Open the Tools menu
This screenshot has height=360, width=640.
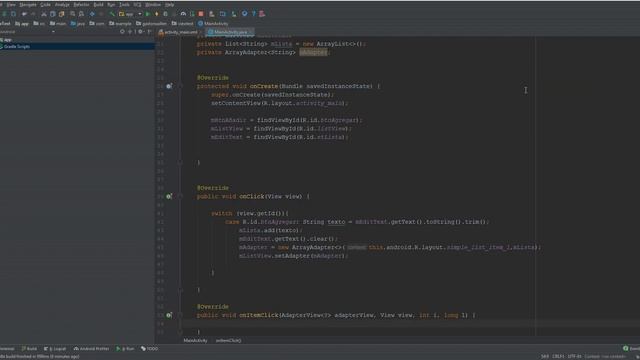[x=124, y=4]
